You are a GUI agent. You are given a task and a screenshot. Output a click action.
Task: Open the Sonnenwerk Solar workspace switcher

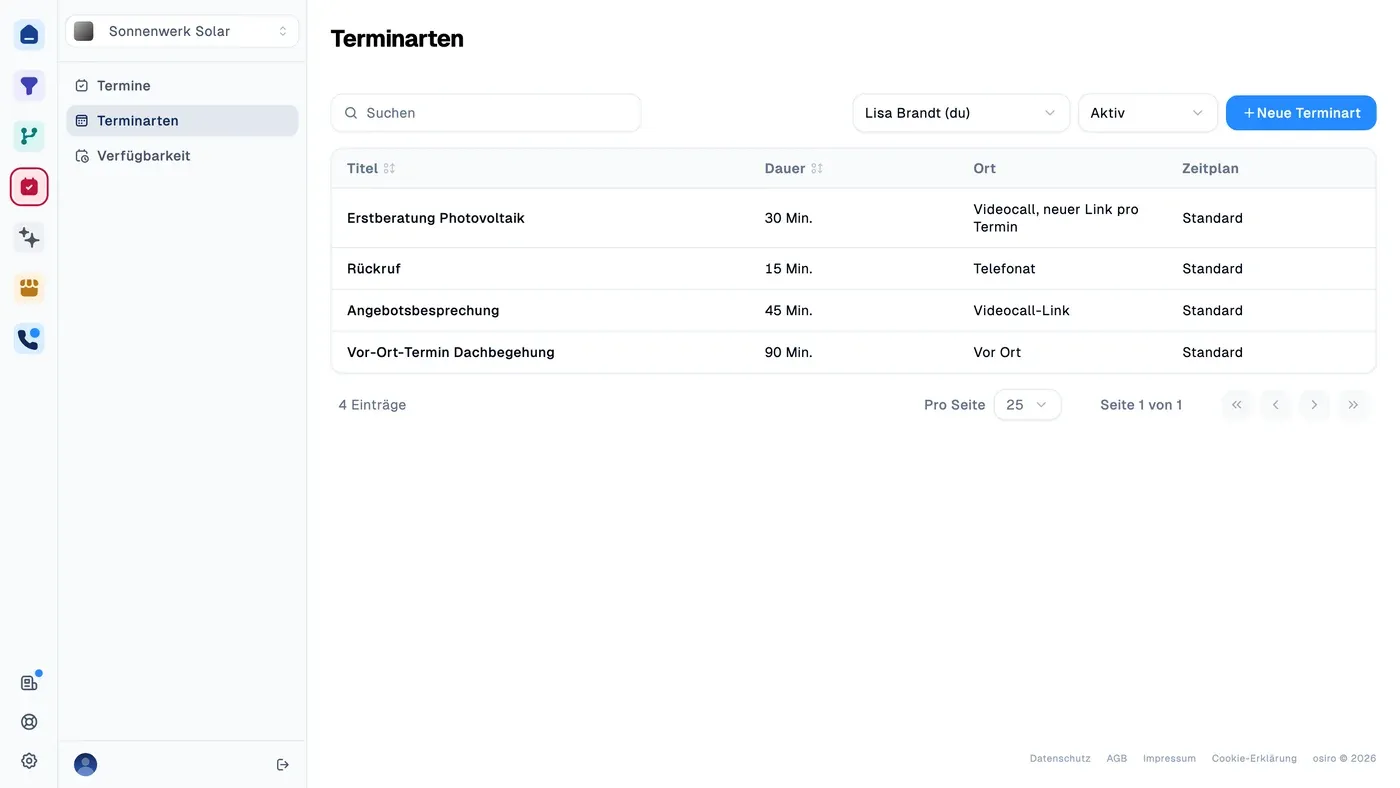point(182,31)
